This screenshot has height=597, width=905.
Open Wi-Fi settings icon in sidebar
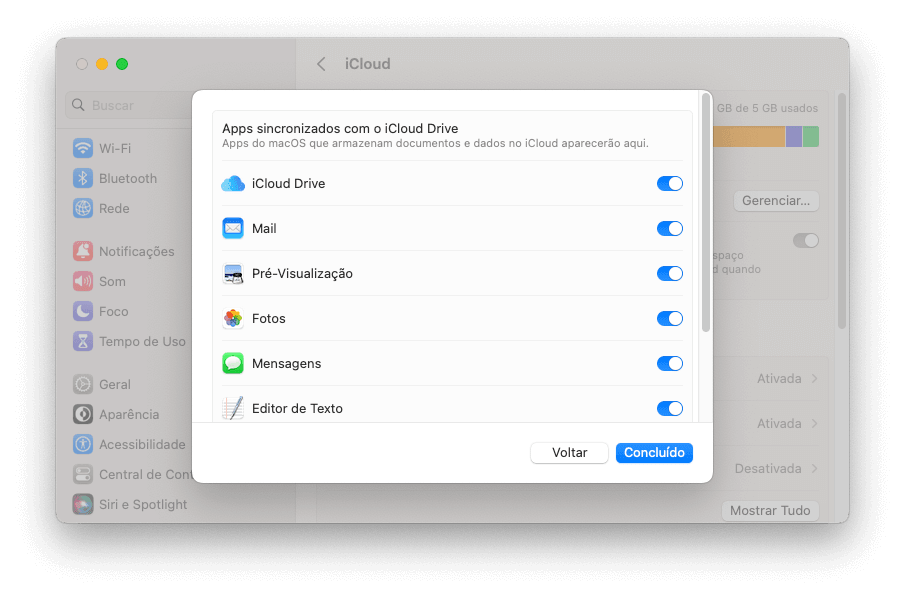(83, 148)
